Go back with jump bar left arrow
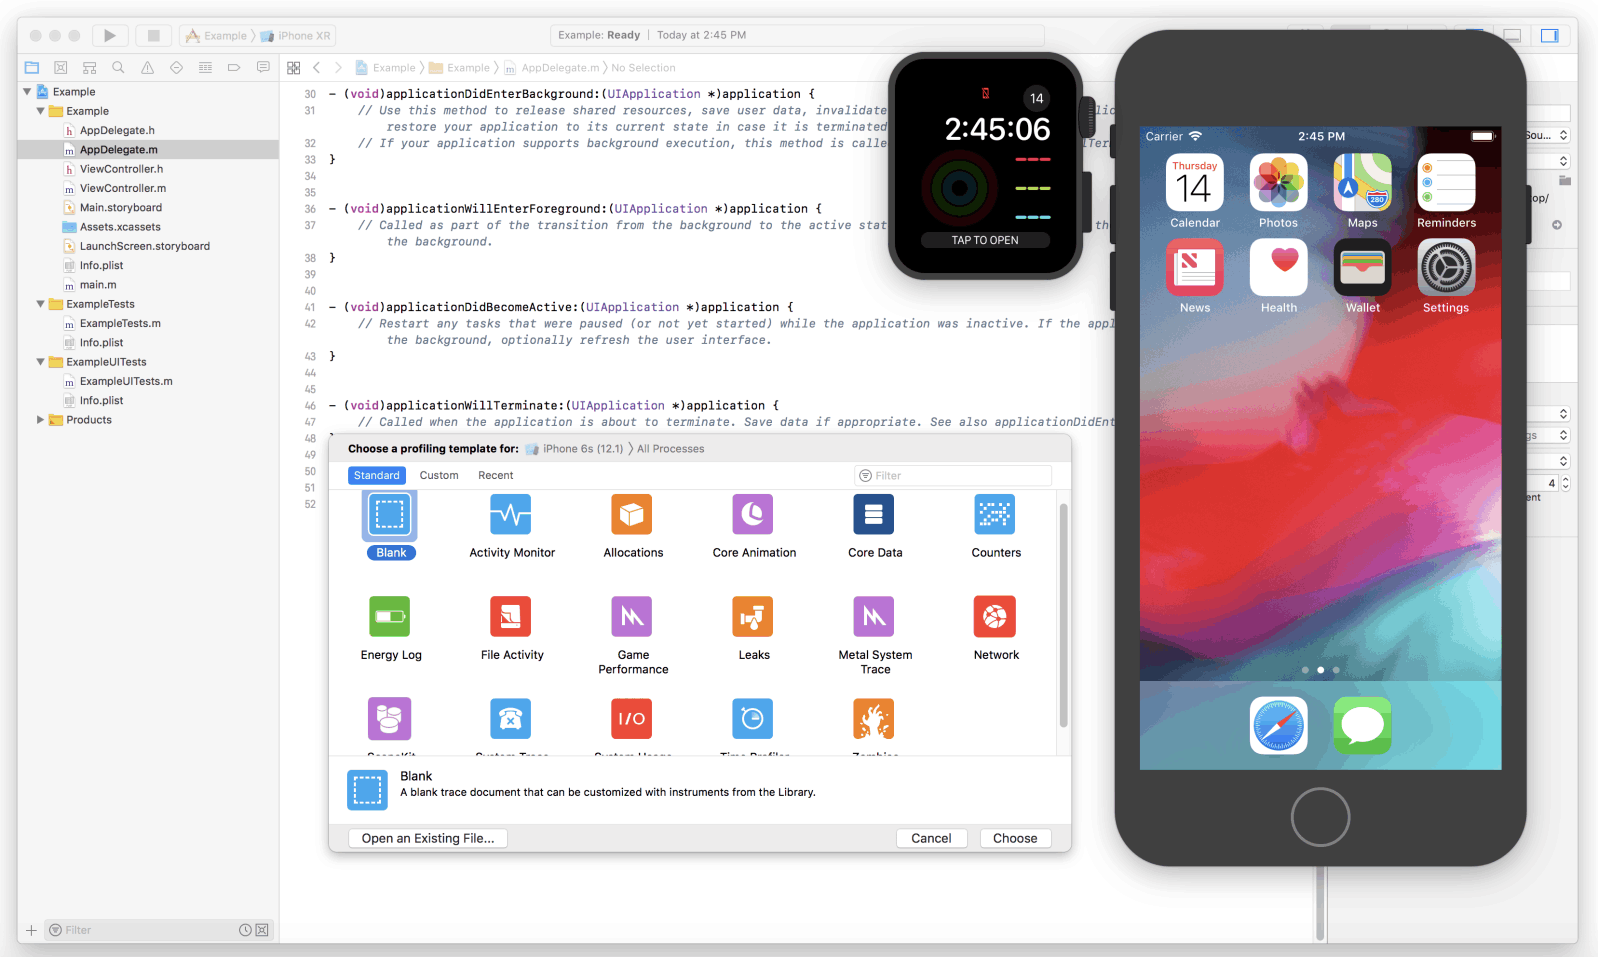Image resolution: width=1598 pixels, height=957 pixels. [317, 68]
